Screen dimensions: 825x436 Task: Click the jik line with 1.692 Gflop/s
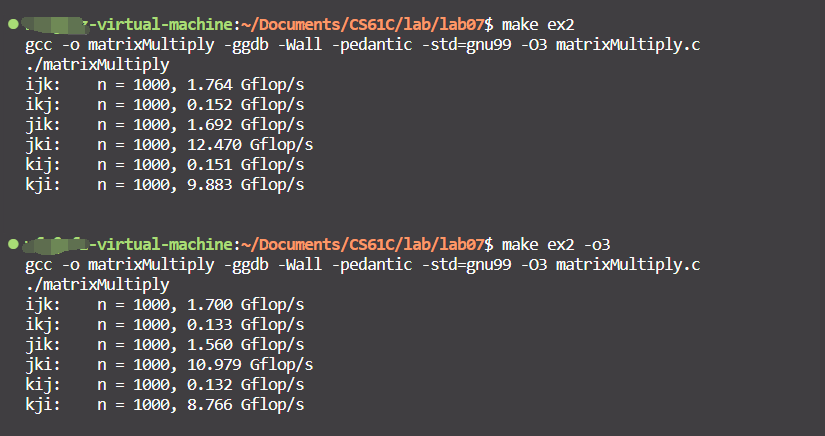point(165,124)
